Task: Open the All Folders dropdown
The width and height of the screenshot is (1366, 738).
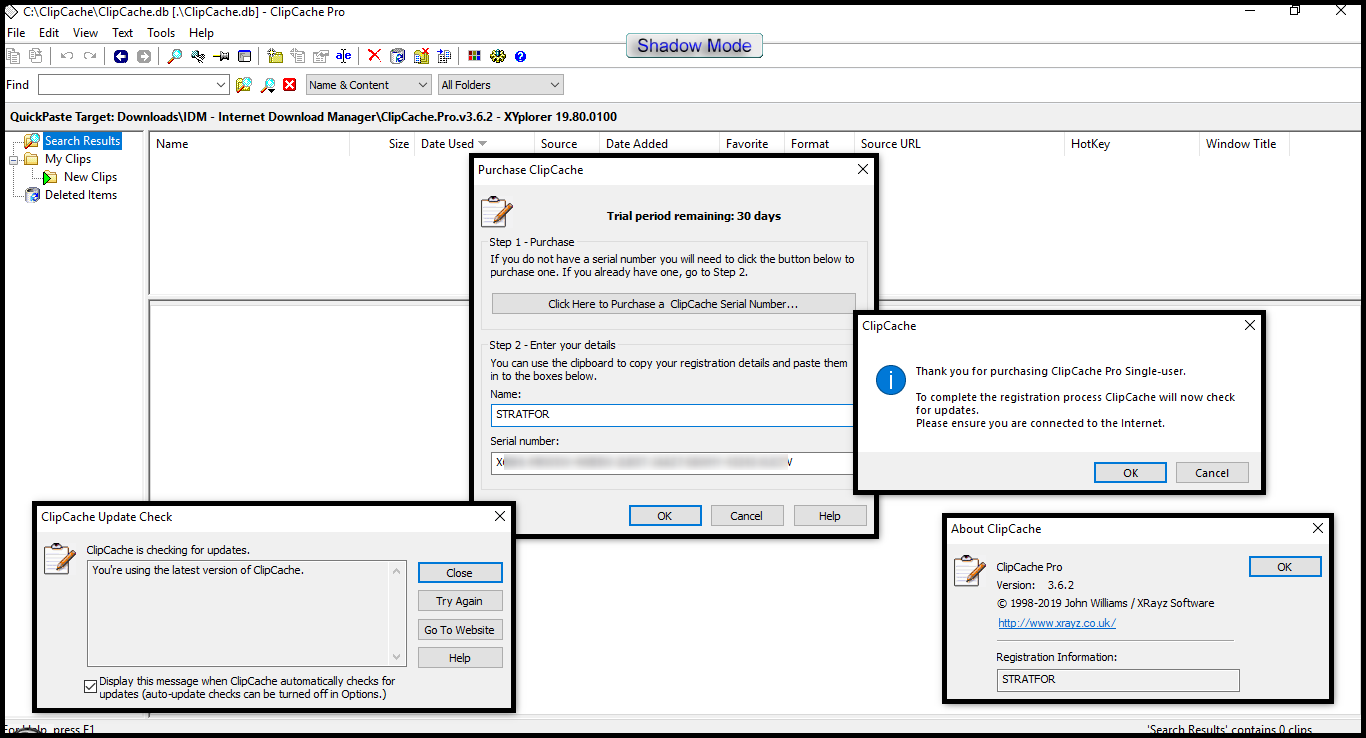Action: [501, 85]
